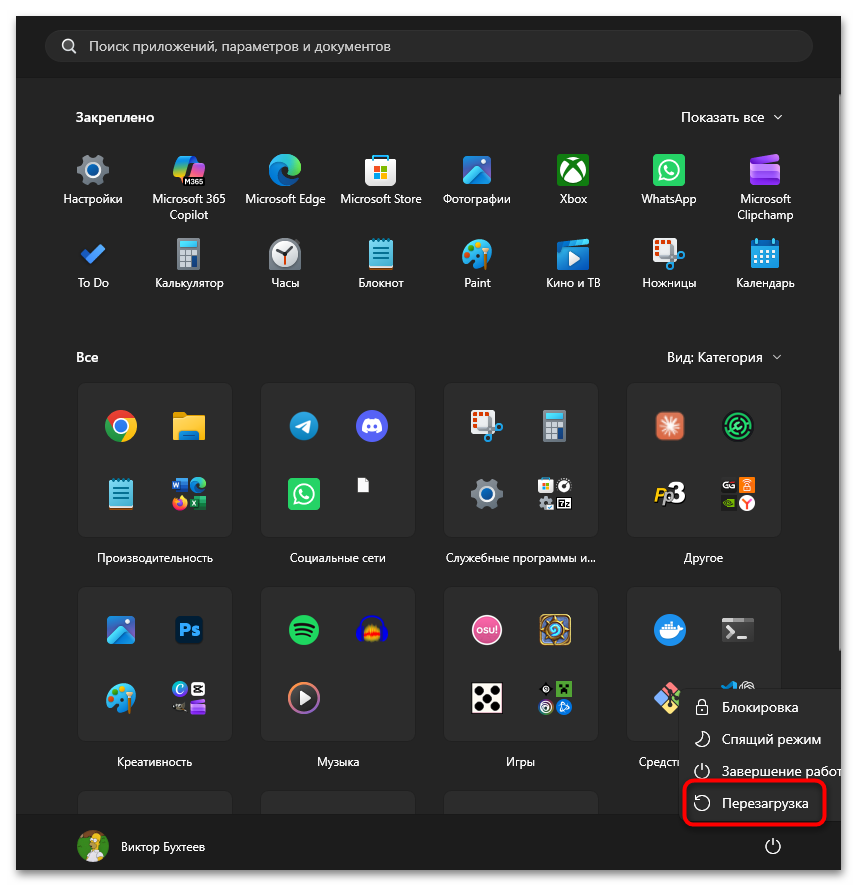Open the pinned Ножницы app
The height and width of the screenshot is (886, 857).
[669, 264]
